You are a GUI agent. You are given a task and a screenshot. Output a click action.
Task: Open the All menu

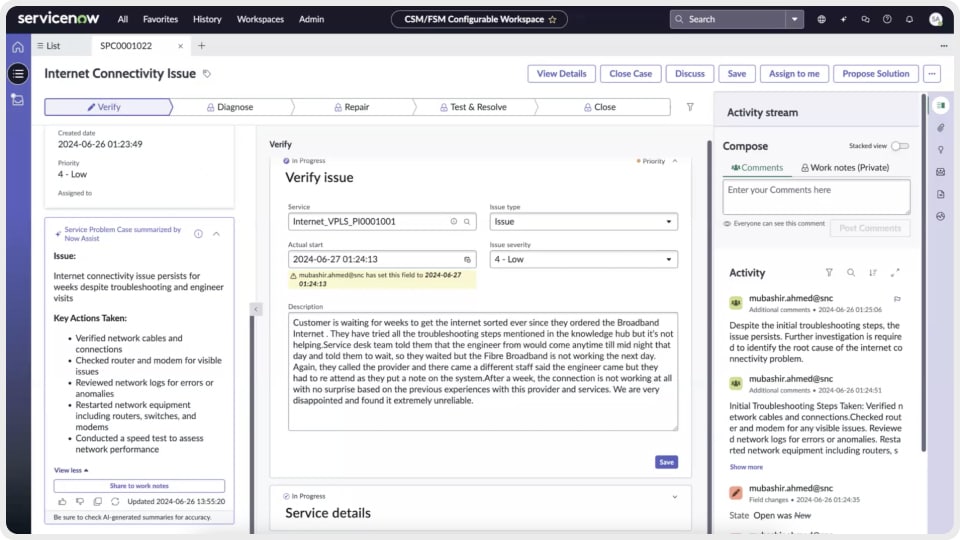click(123, 19)
